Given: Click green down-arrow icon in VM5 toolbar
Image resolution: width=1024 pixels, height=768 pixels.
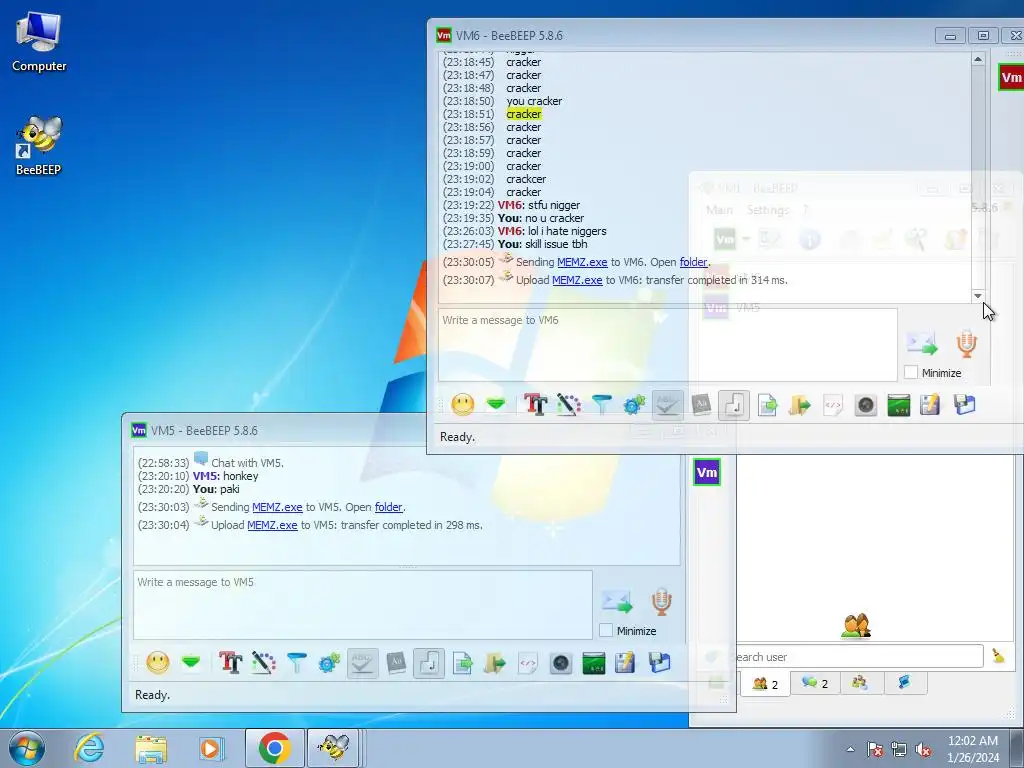Looking at the screenshot, I should point(191,663).
